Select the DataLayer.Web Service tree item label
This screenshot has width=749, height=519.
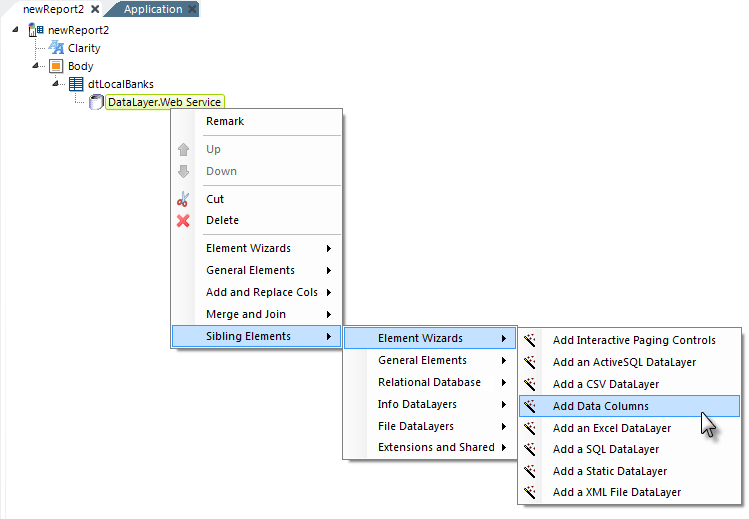(x=164, y=102)
